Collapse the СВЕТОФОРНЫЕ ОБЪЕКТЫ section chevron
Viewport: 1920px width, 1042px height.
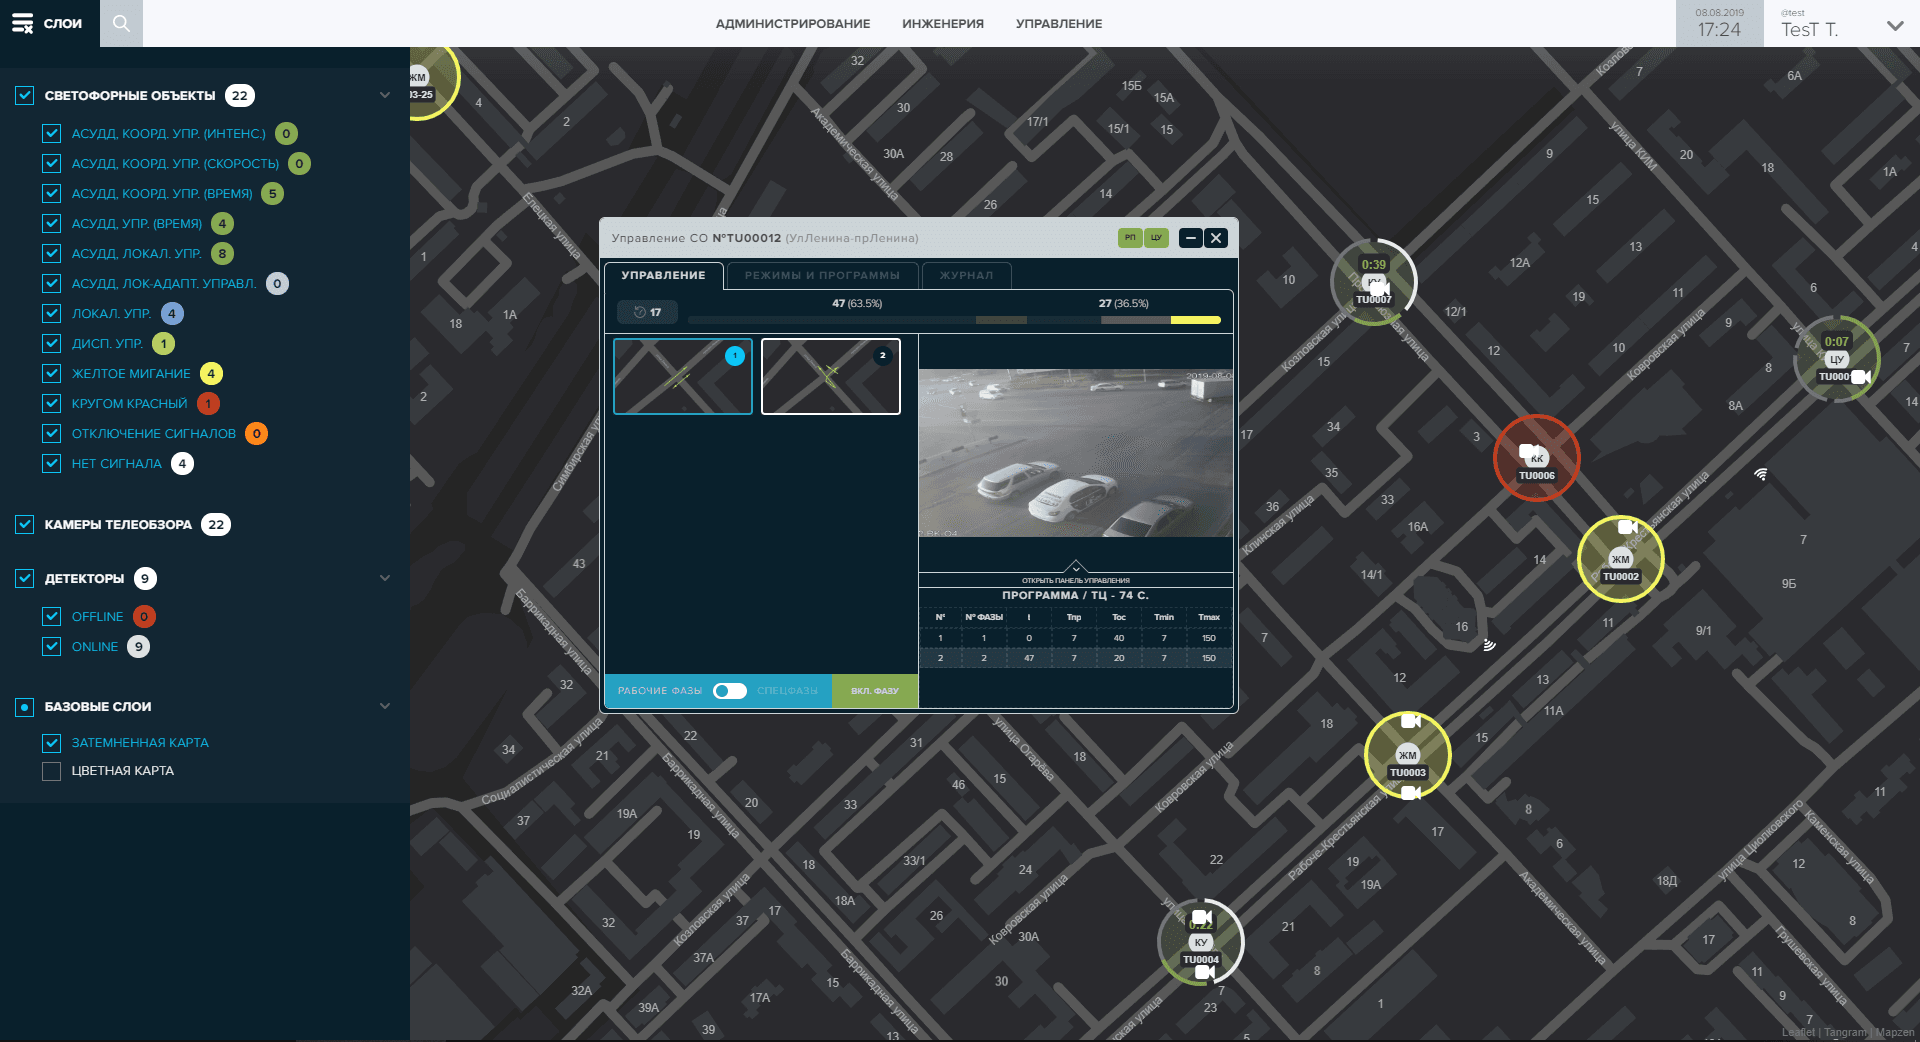point(385,95)
